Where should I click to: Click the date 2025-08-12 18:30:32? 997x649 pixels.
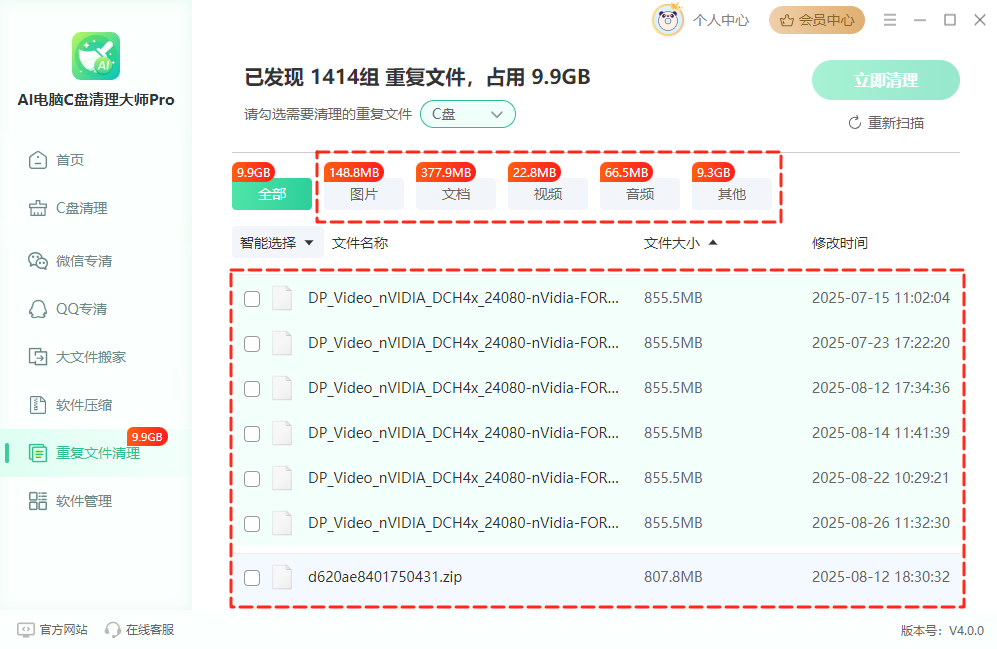click(x=881, y=577)
